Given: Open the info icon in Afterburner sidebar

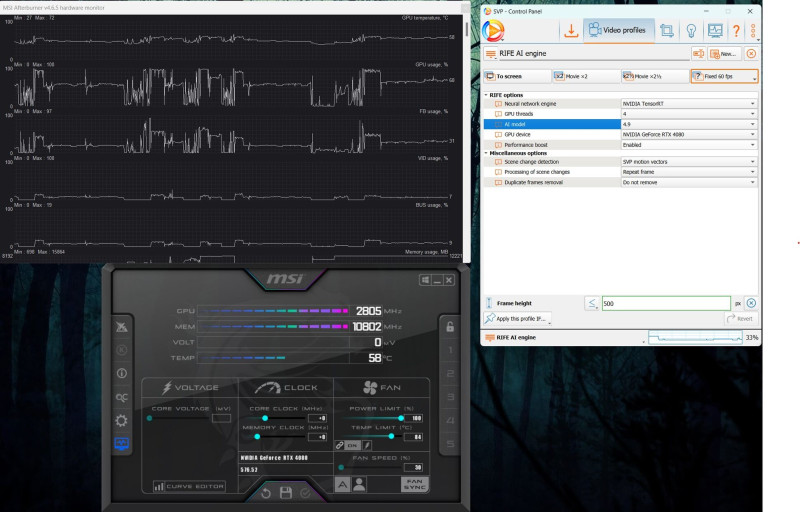Looking at the screenshot, I should click(x=121, y=373).
